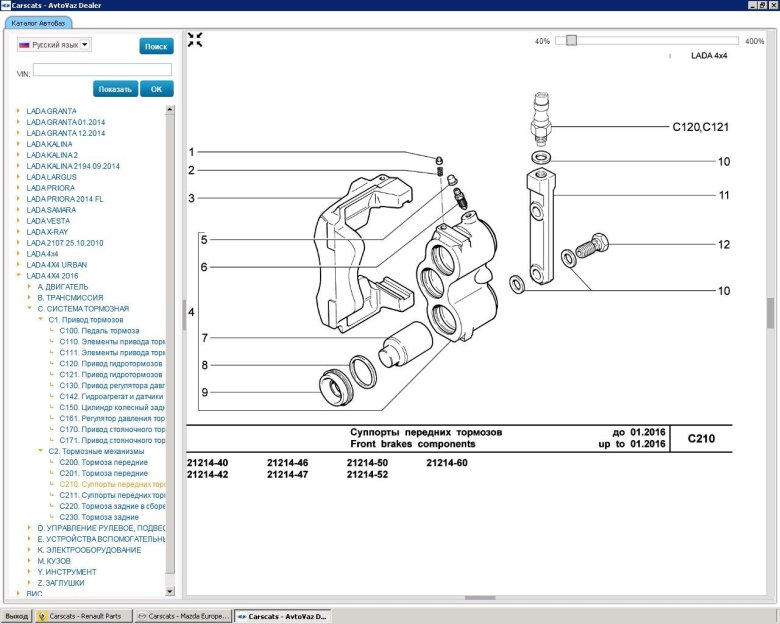The height and width of the screenshot is (624, 780).
Task: Click the zoom slider handle near 40%
Action: click(x=571, y=41)
